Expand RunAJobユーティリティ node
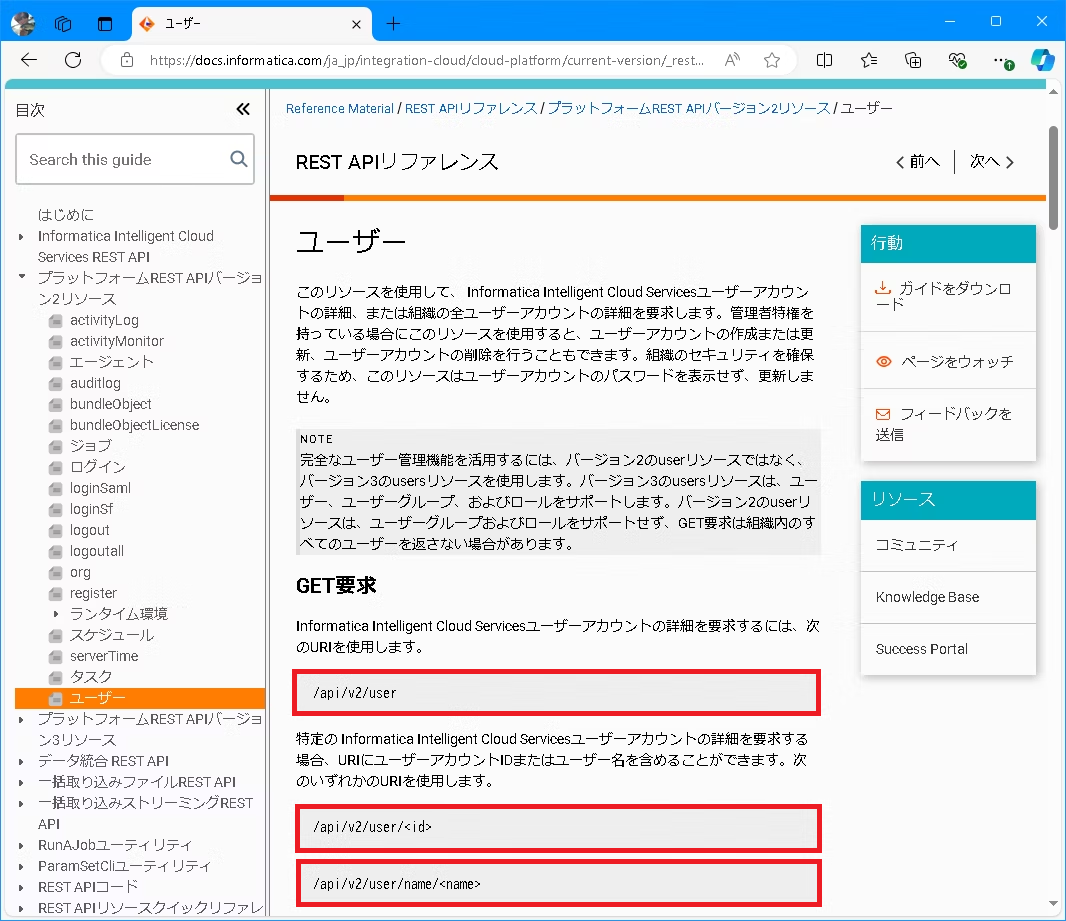Screen dimensions: 1066x921 21,846
